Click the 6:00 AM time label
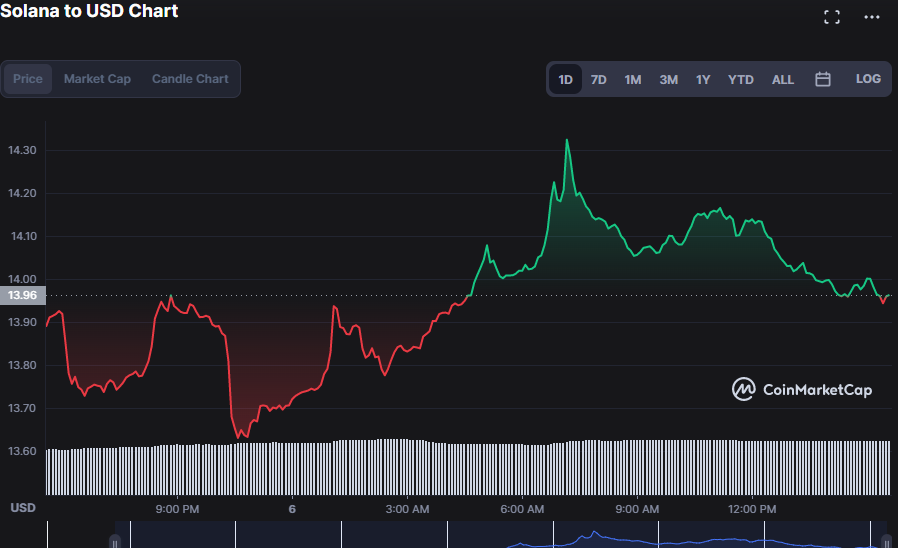The width and height of the screenshot is (898, 548). coord(522,509)
